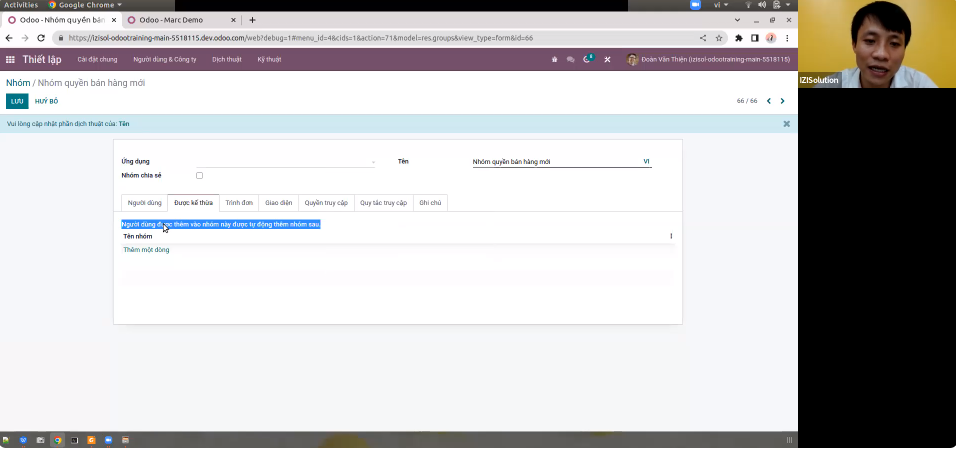Screen dimensions: 956x449
Task: Go to previous record arrow
Action: (768, 101)
